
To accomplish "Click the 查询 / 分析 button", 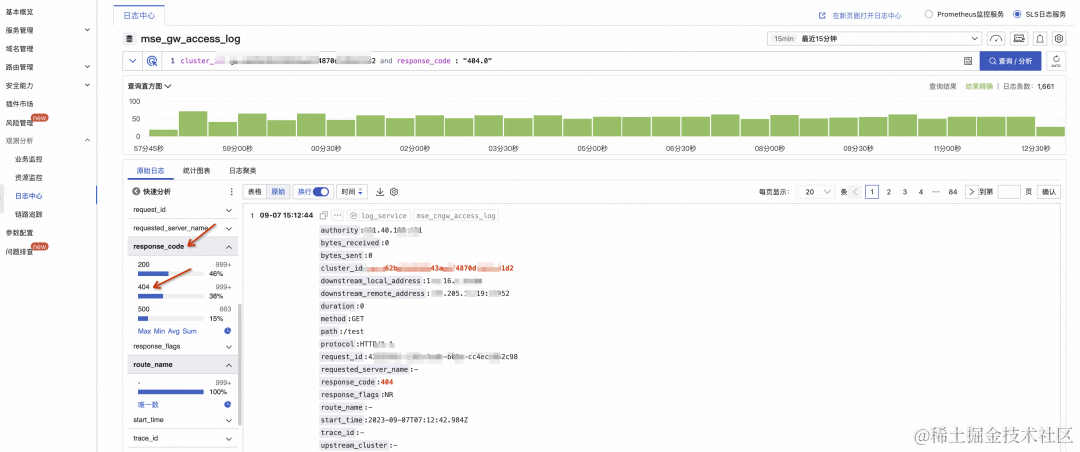I will (1010, 61).
